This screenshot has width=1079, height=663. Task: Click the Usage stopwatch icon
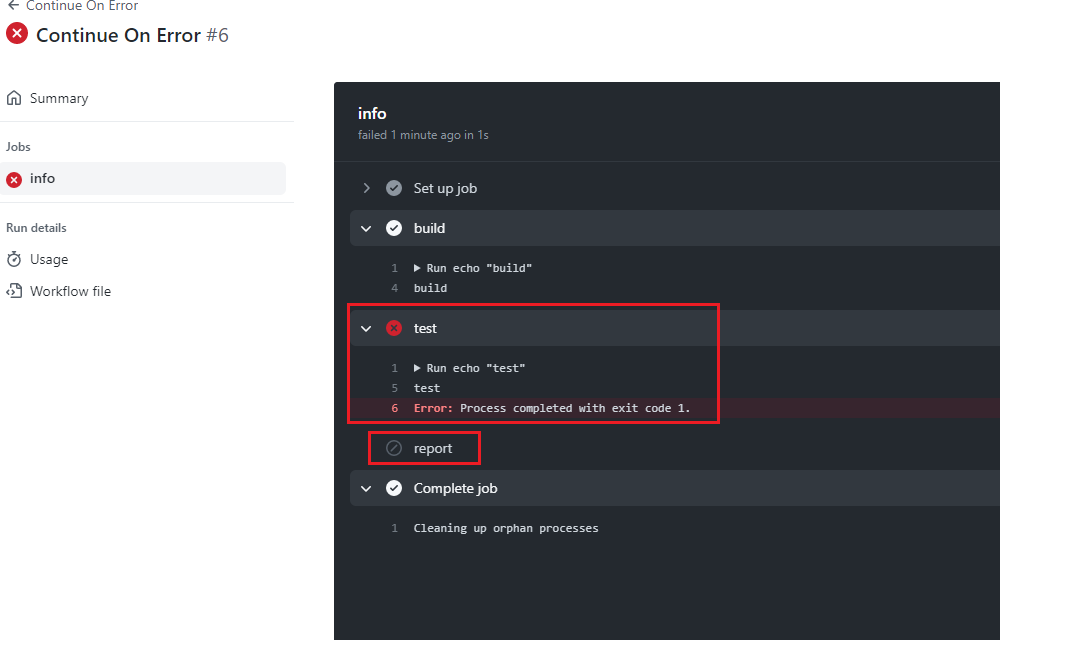[14, 259]
